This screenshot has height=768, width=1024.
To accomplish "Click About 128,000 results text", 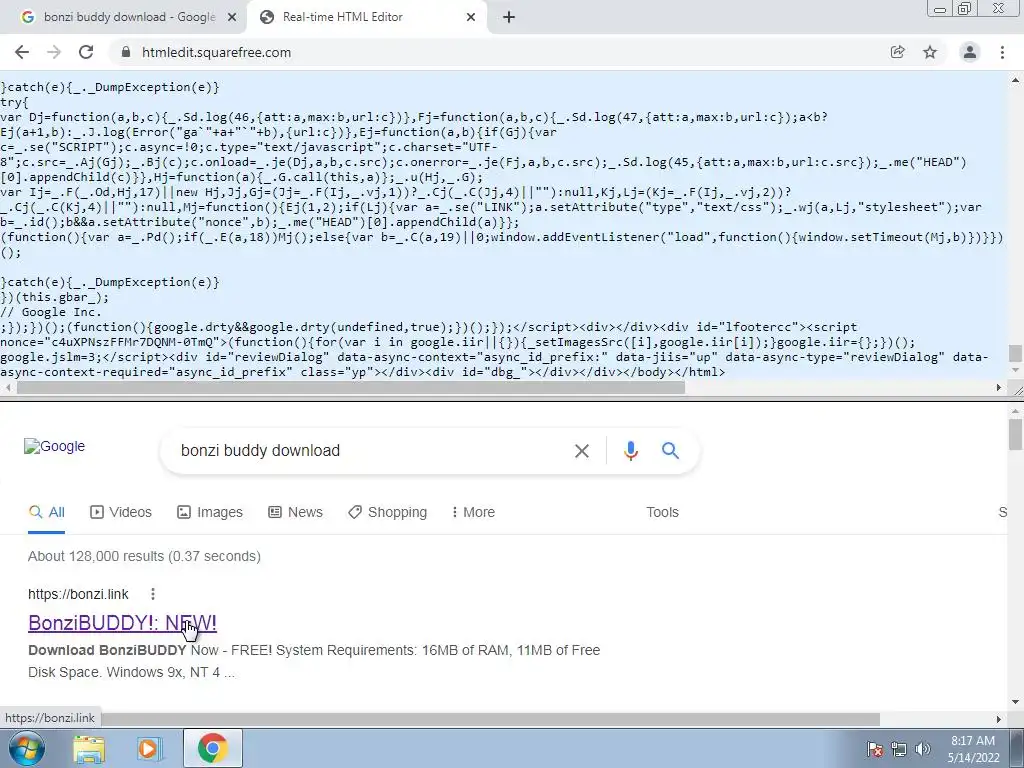I will [x=144, y=556].
